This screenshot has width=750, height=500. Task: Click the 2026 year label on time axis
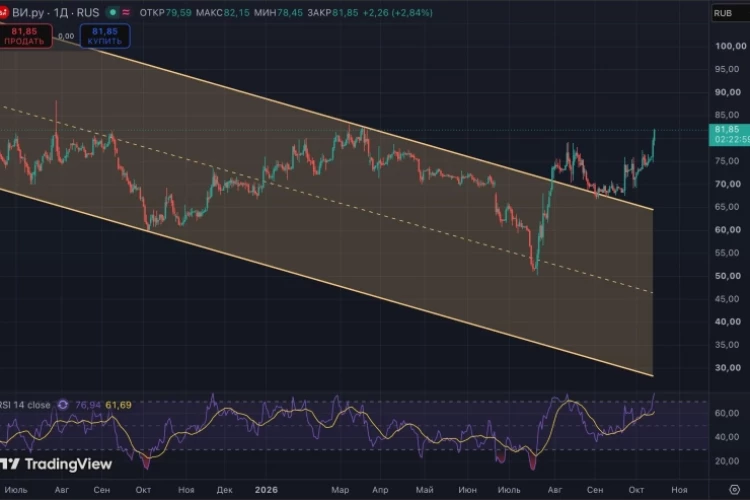click(x=266, y=489)
